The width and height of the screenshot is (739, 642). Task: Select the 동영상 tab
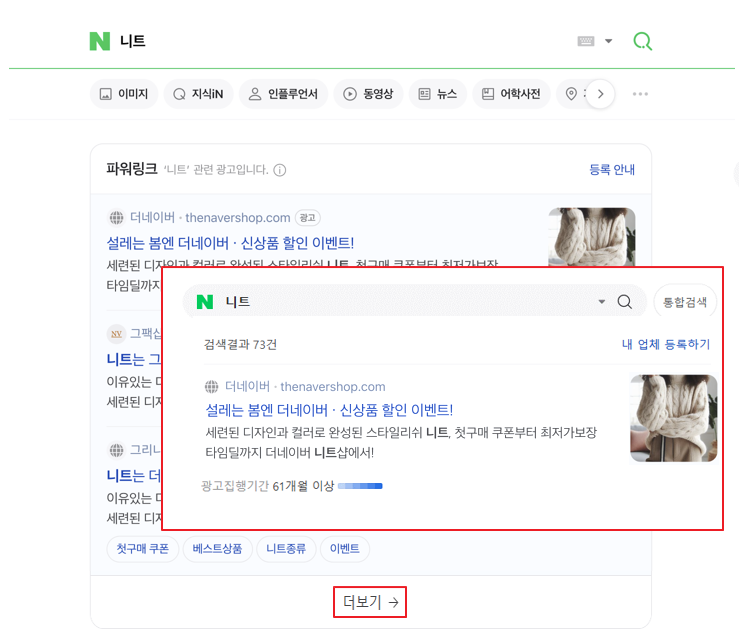pos(368,94)
